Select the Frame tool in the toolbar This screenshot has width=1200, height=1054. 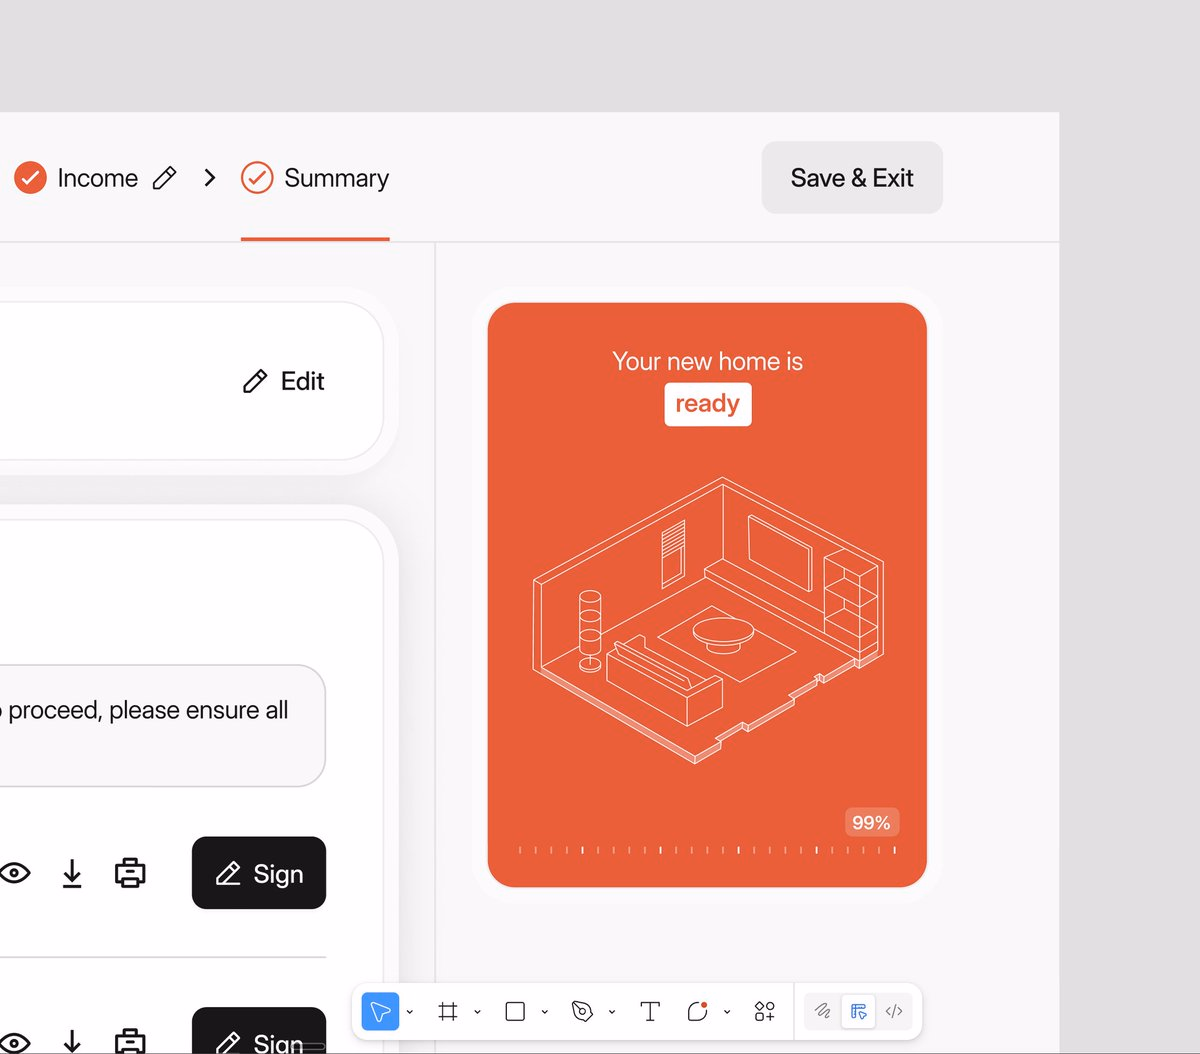coord(448,1012)
